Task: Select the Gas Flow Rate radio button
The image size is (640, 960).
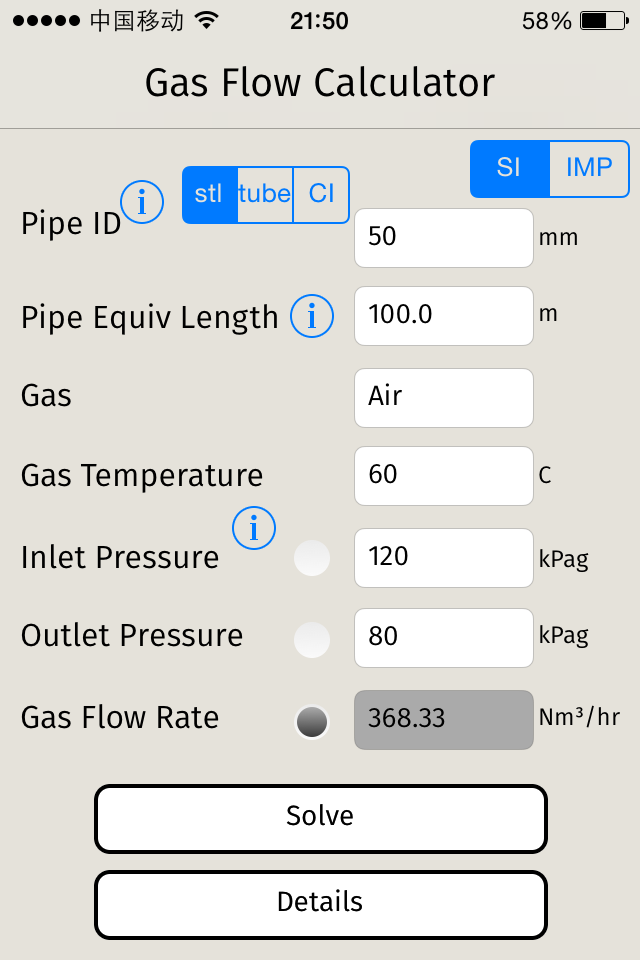Action: 312,721
